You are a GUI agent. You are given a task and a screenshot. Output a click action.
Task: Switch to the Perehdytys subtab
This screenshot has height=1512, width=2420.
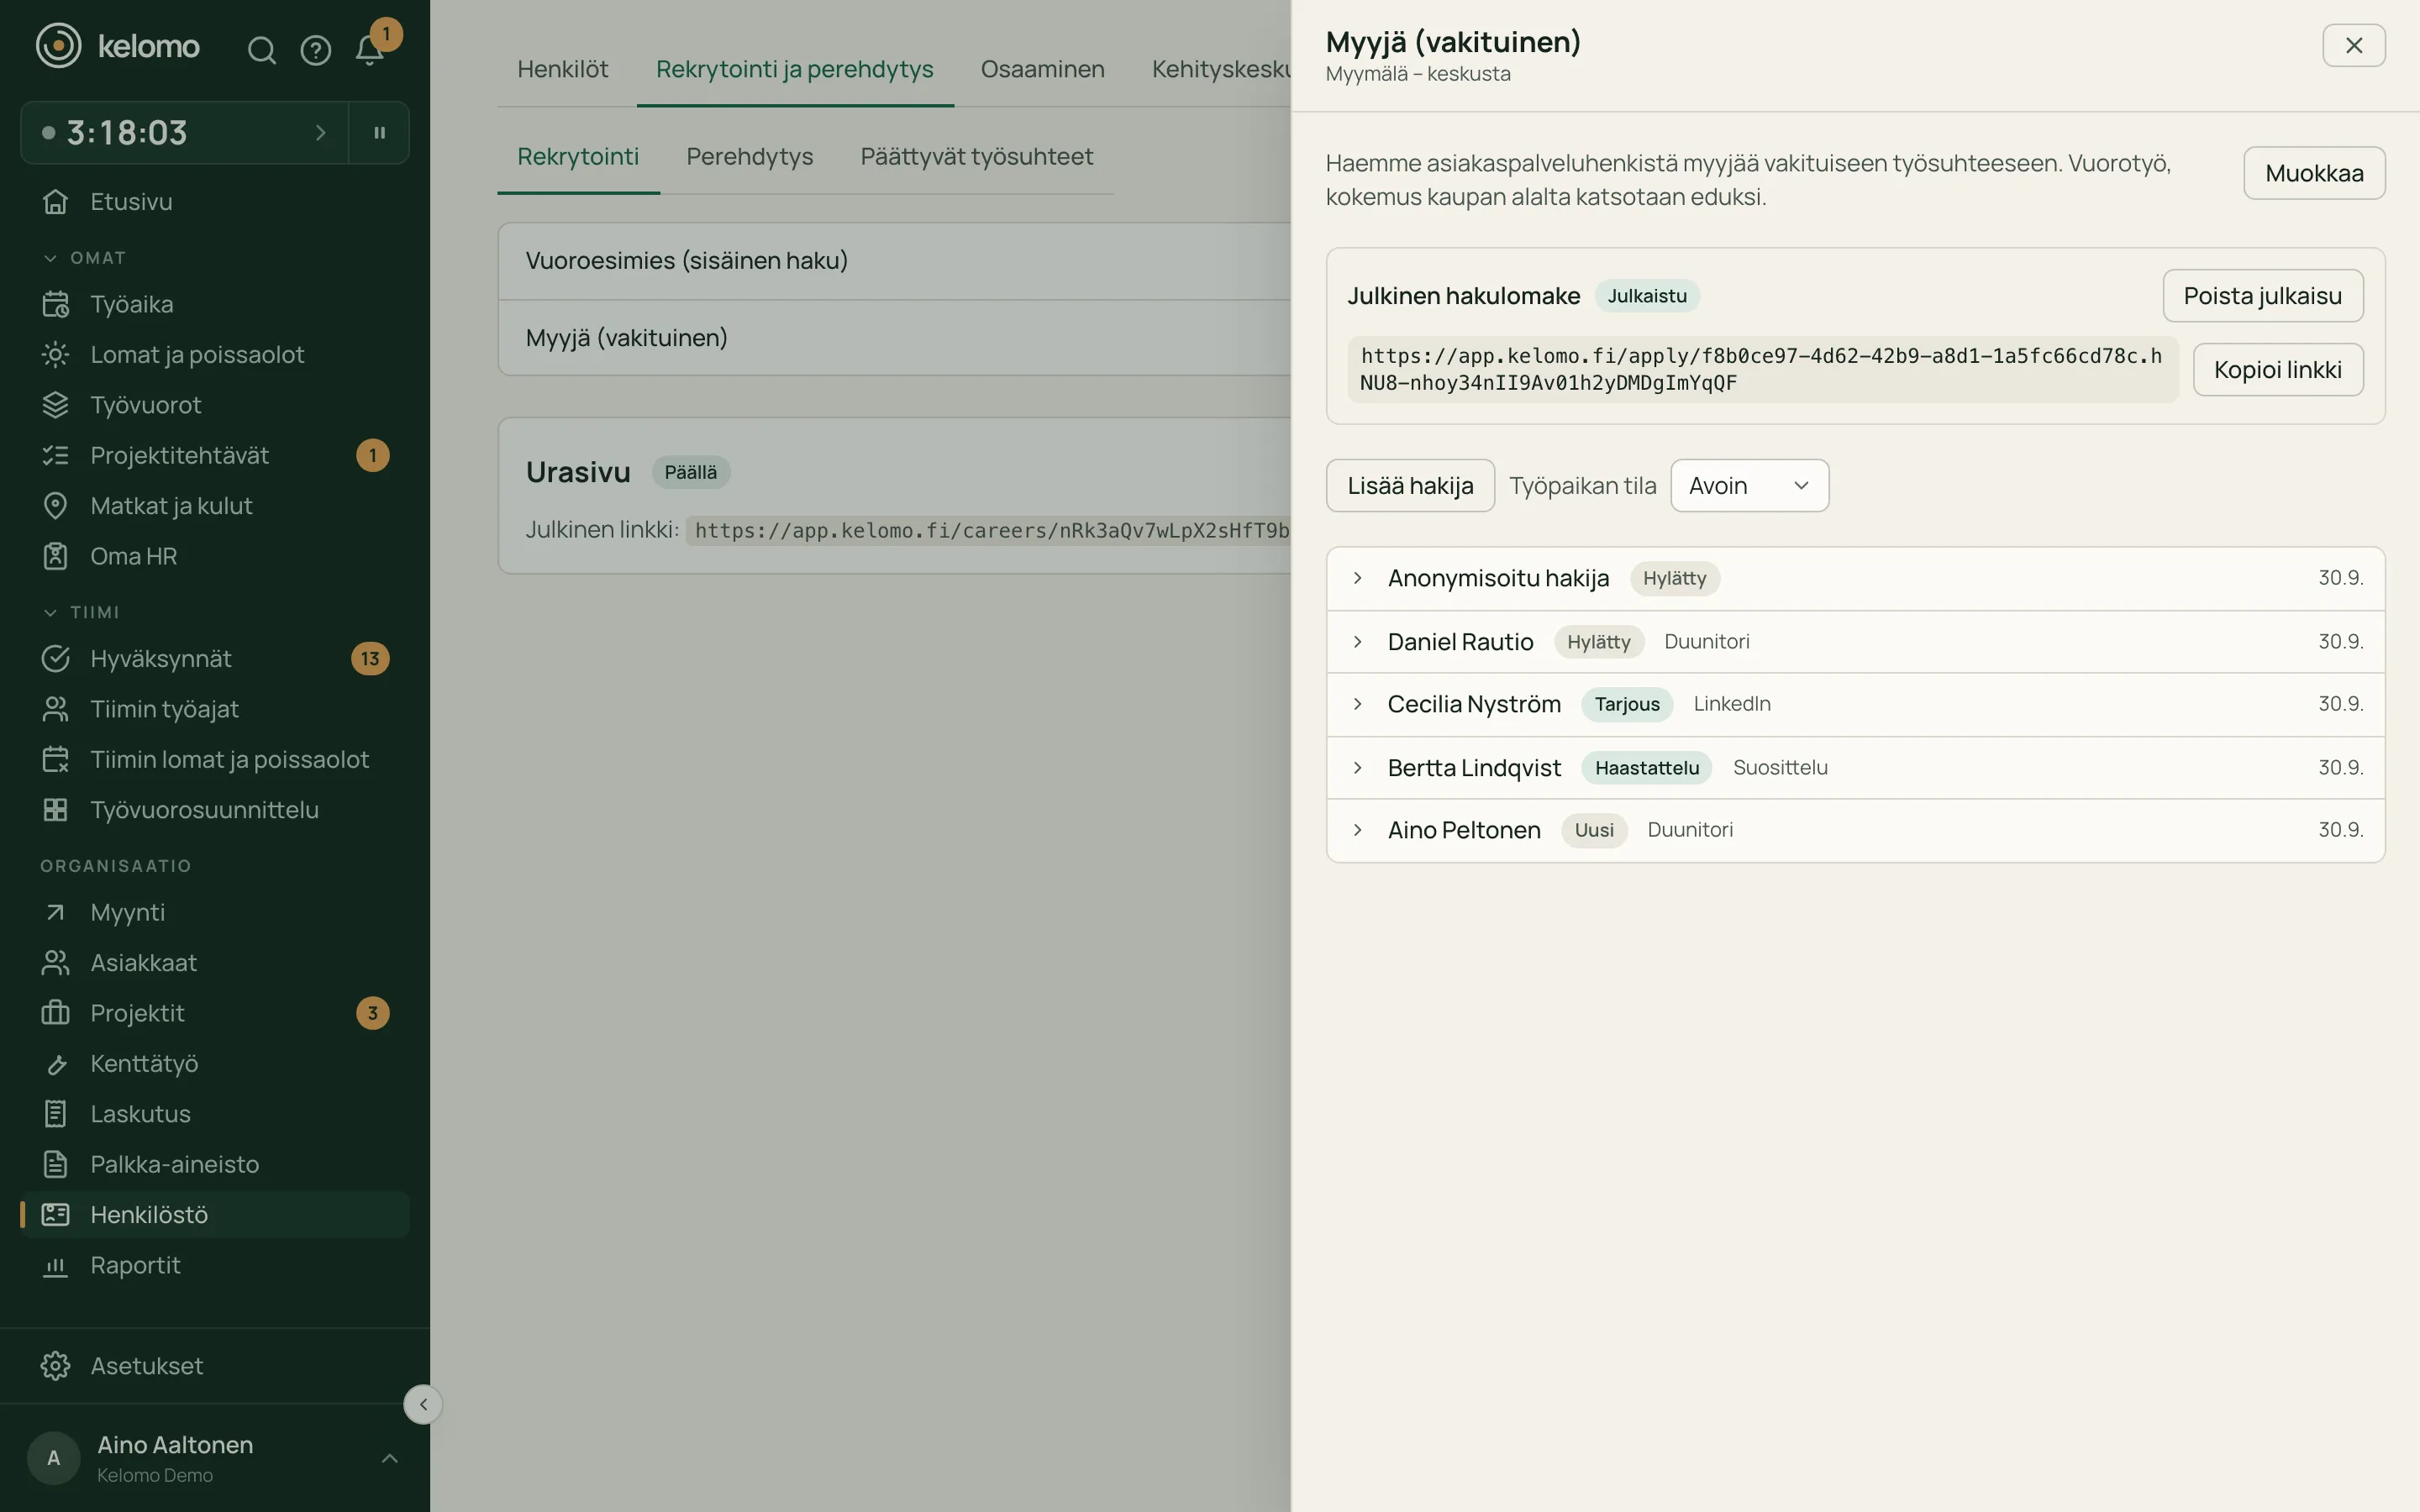tap(749, 157)
